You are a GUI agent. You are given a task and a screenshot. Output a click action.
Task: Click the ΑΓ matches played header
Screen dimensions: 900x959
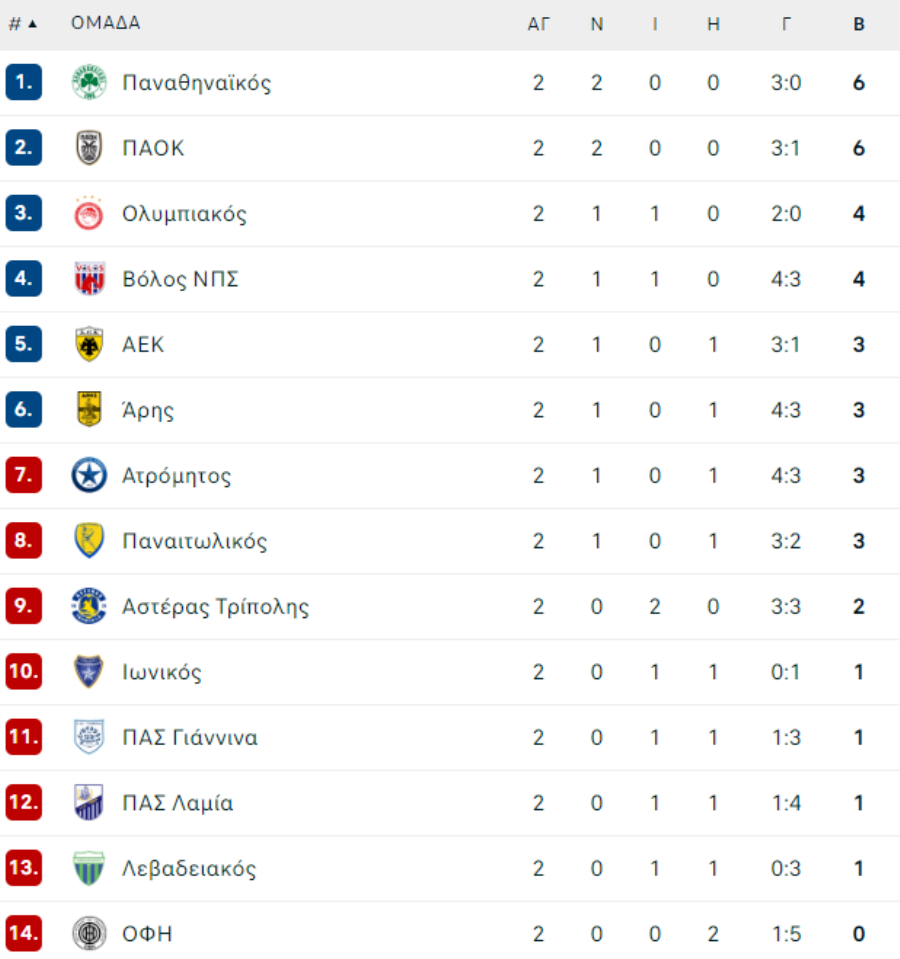(539, 24)
